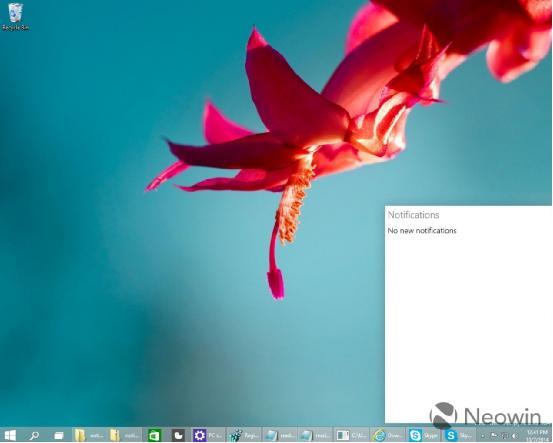Switch to the second File Explorer folder window
This screenshot has width=553, height=443.
pyautogui.click(x=124, y=435)
